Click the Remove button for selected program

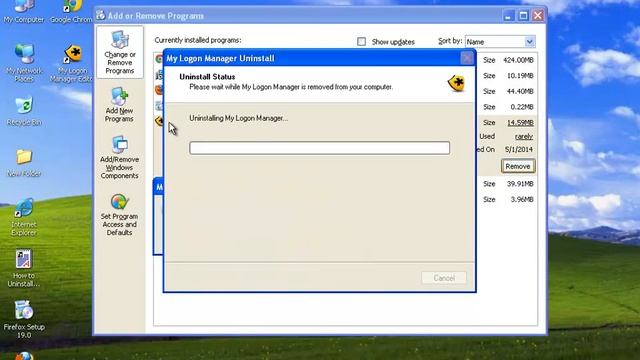pos(518,166)
